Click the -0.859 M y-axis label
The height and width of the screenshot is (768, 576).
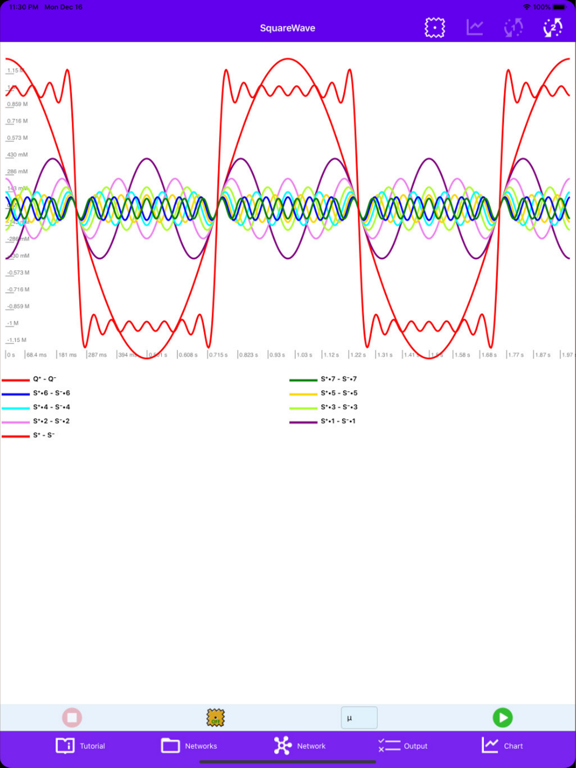pos(18,306)
